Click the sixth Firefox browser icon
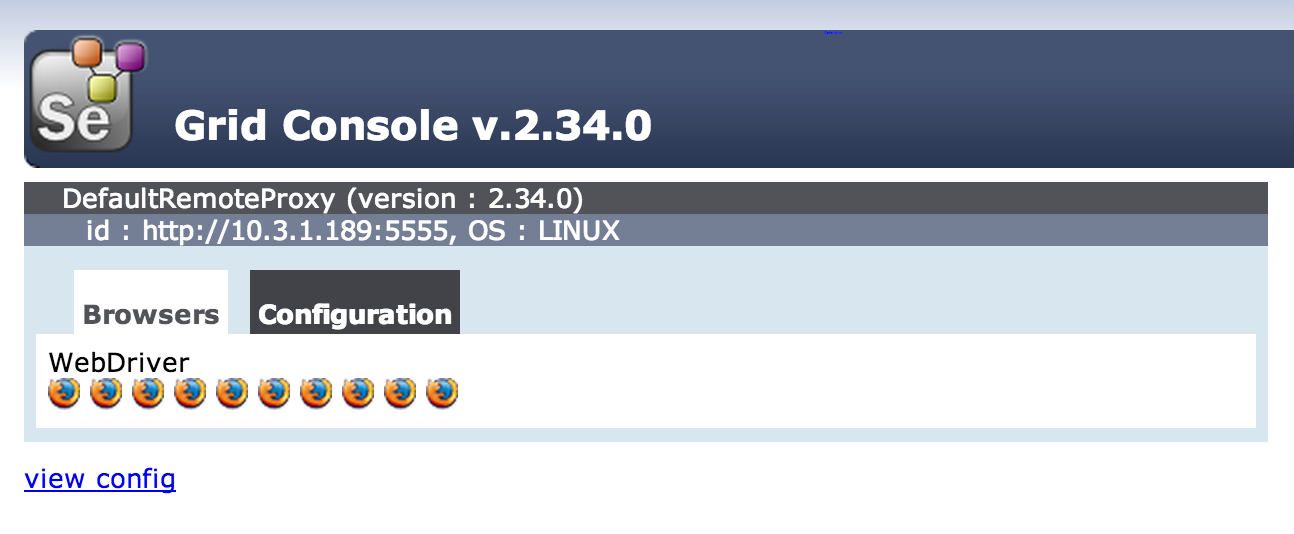 [x=274, y=393]
